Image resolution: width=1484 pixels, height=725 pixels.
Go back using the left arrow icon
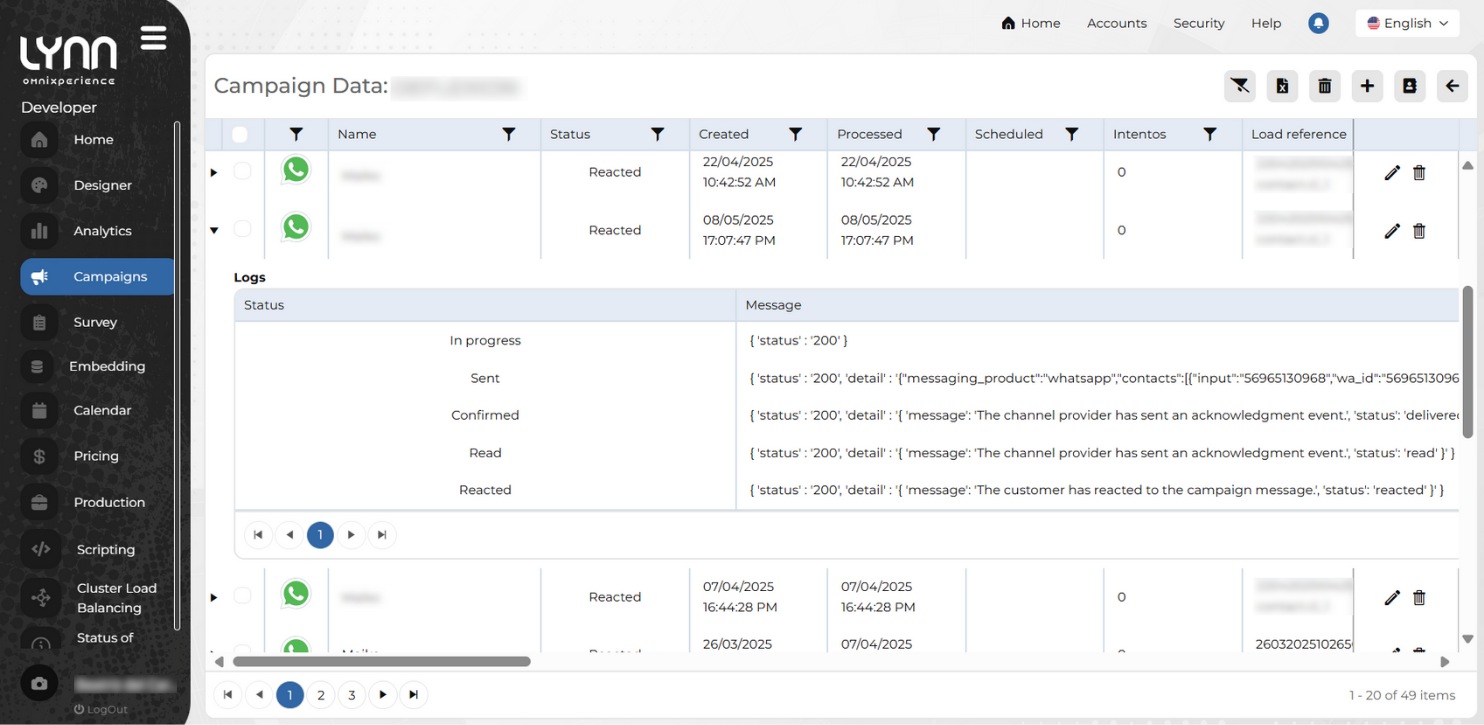pyautogui.click(x=1452, y=86)
